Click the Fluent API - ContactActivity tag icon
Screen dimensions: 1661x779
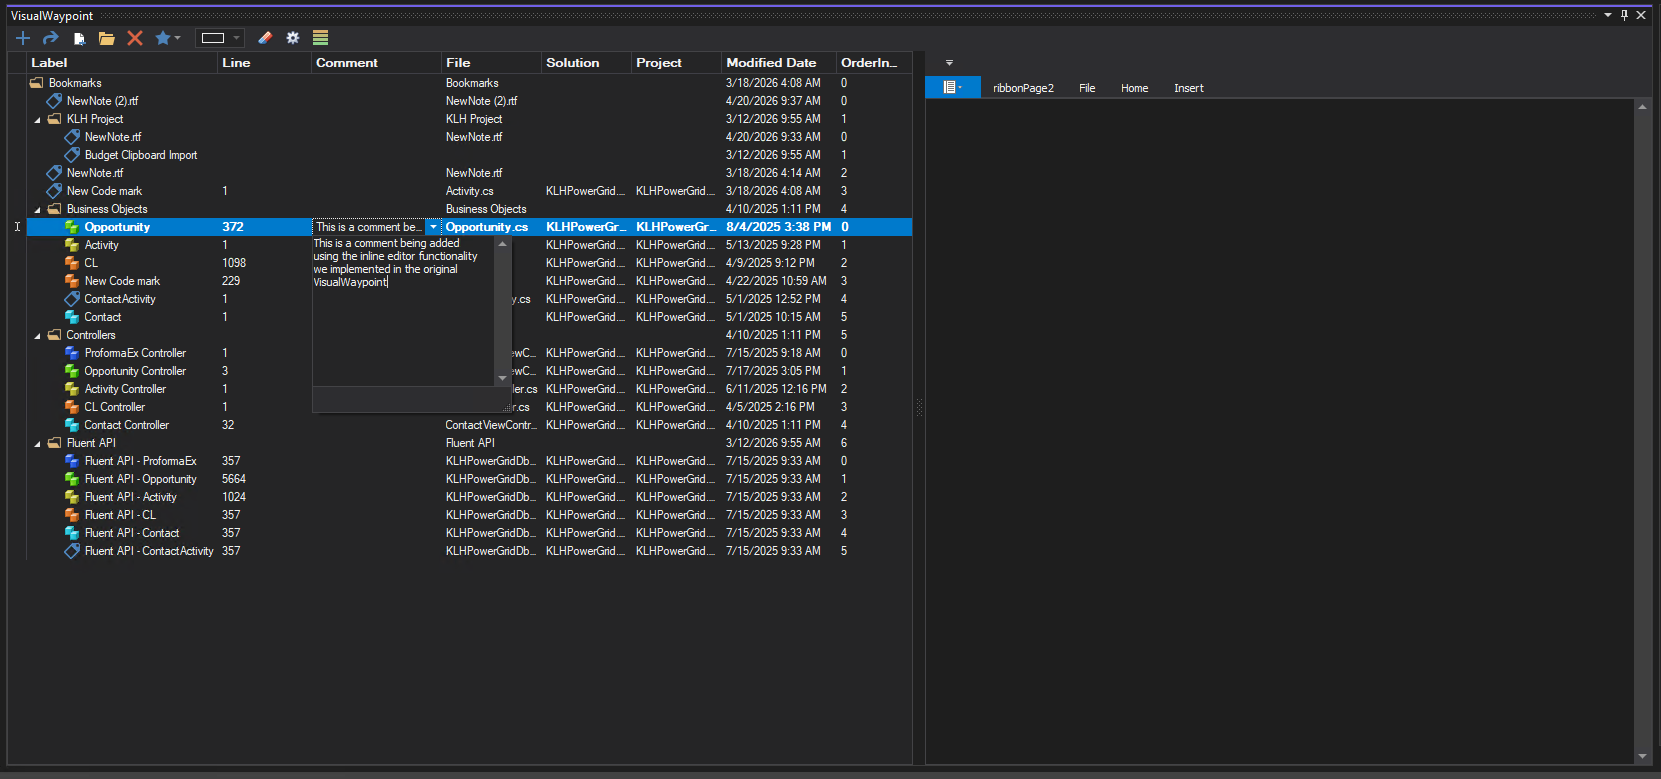click(x=73, y=551)
